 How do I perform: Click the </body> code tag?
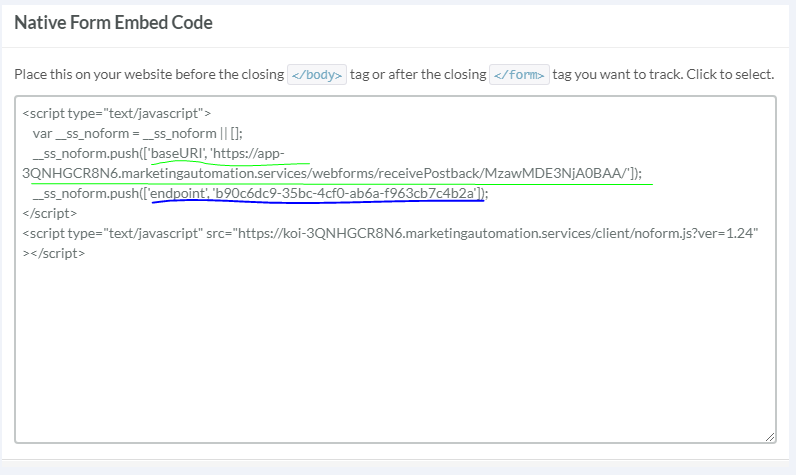click(316, 75)
